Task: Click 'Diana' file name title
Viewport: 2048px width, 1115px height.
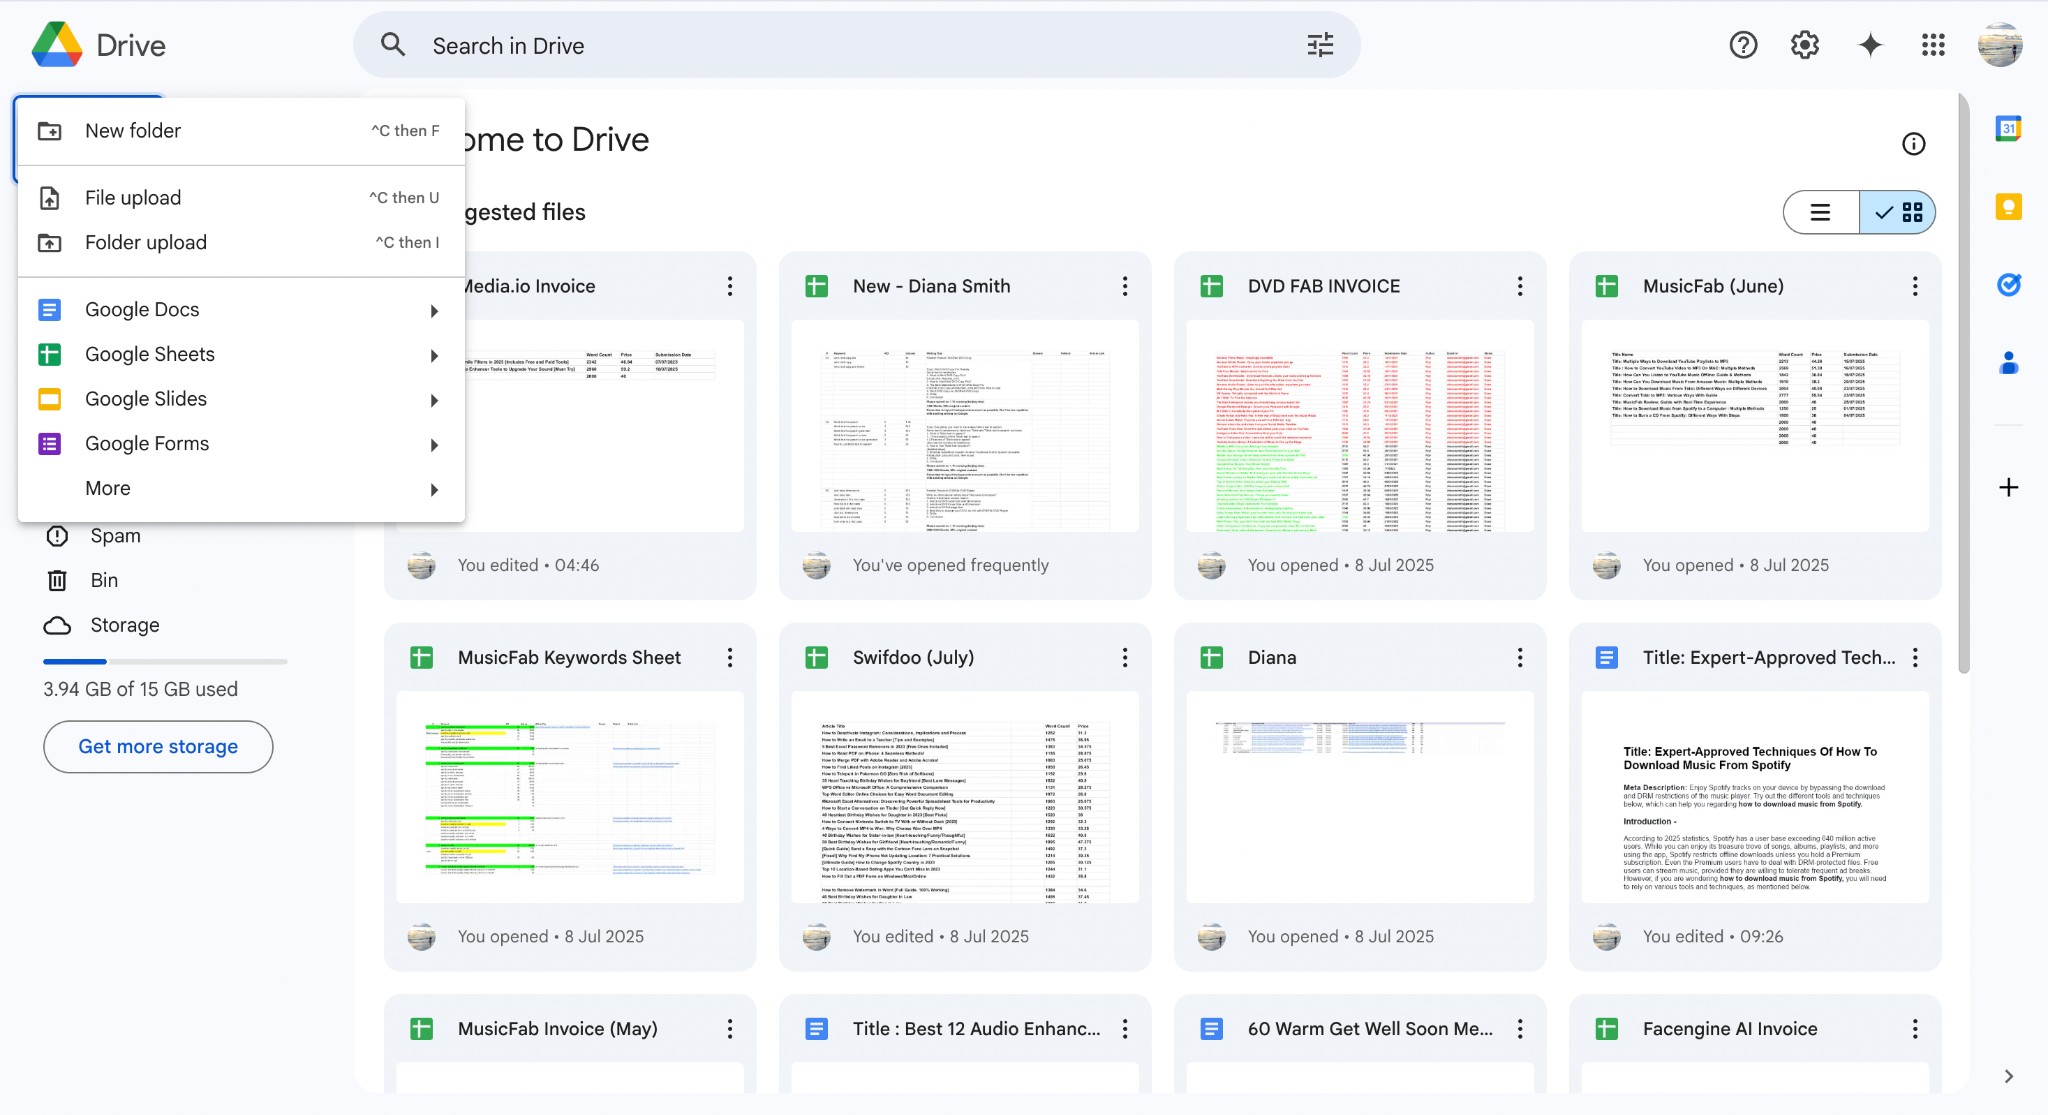Action: [x=1272, y=658]
